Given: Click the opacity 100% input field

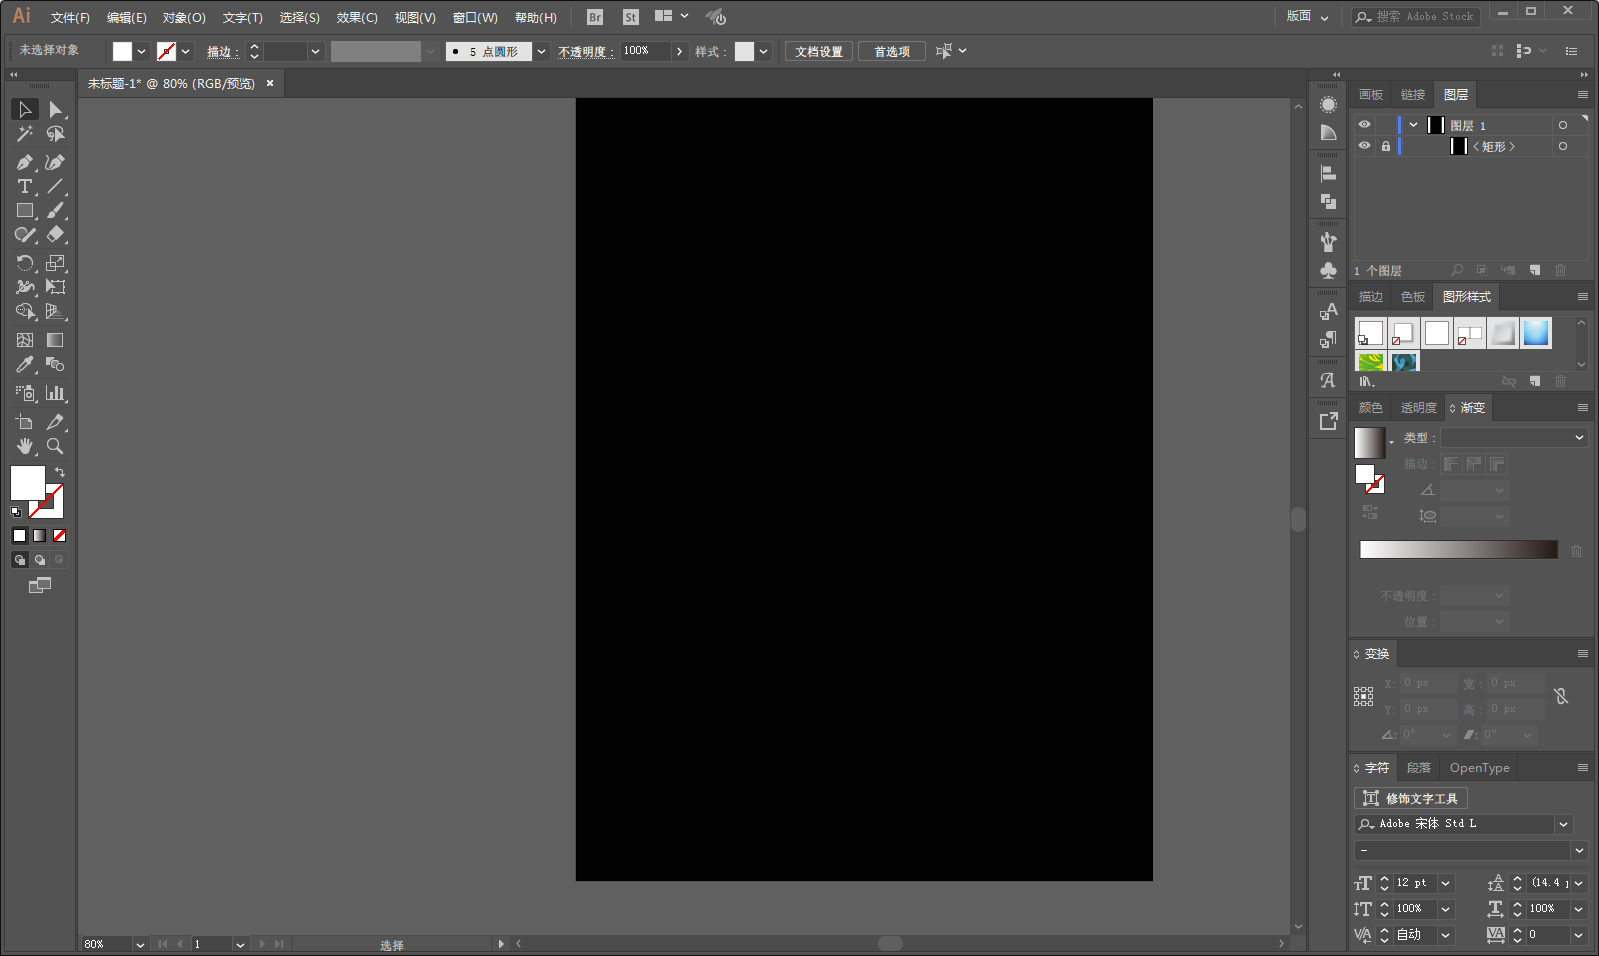Looking at the screenshot, I should 645,51.
